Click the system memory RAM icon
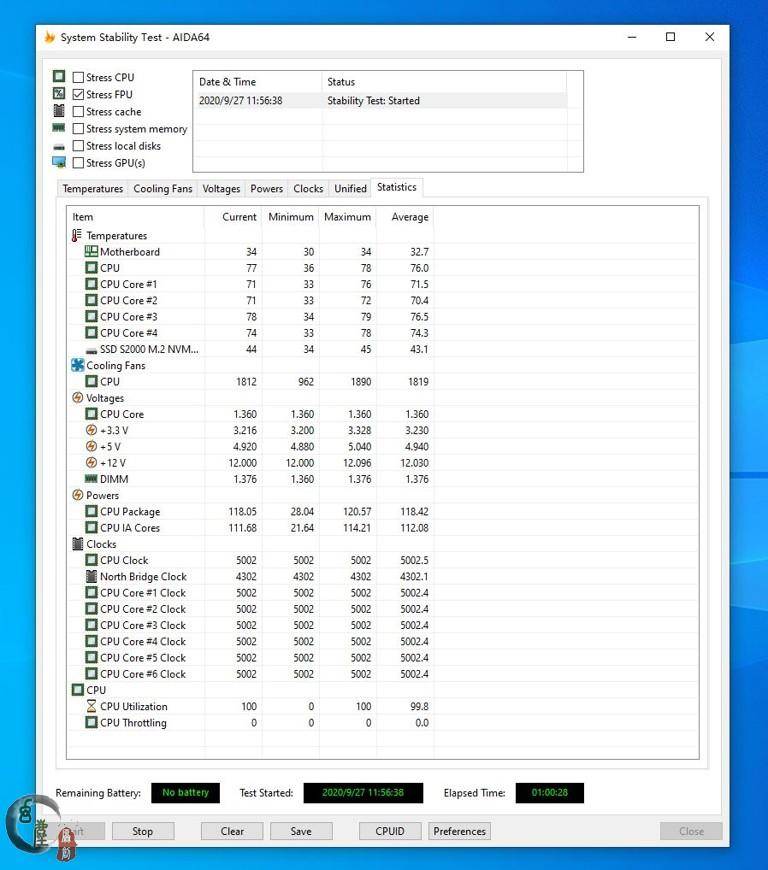 pos(59,128)
